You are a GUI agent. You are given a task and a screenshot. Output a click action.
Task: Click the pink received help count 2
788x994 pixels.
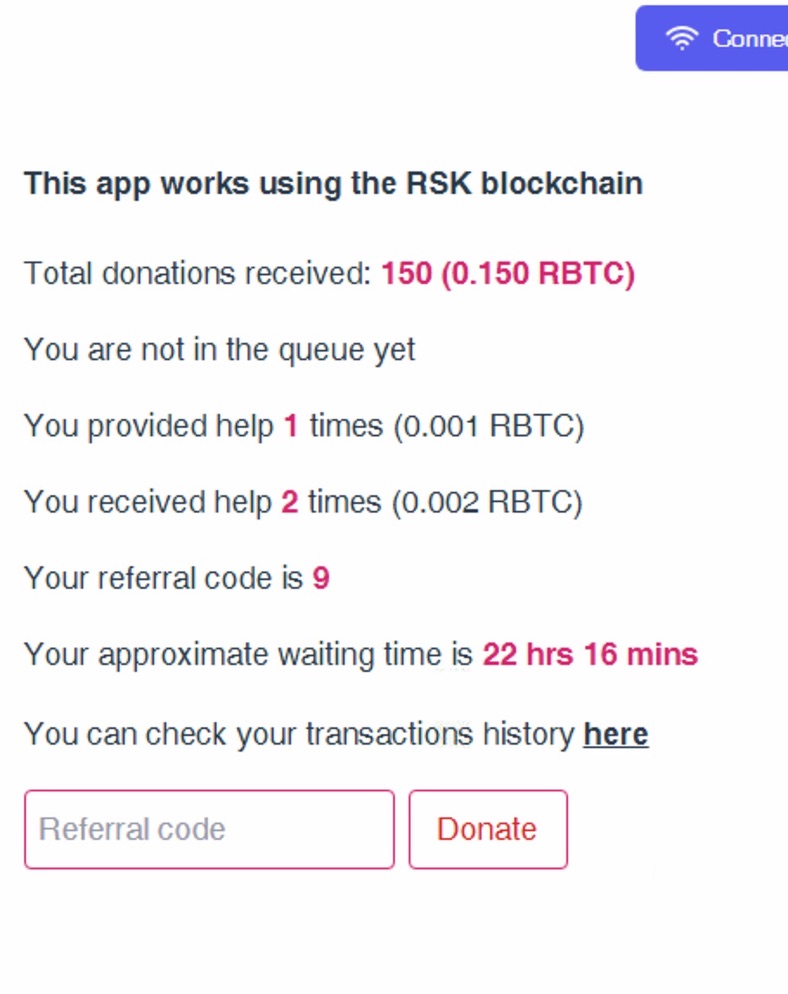(x=290, y=502)
